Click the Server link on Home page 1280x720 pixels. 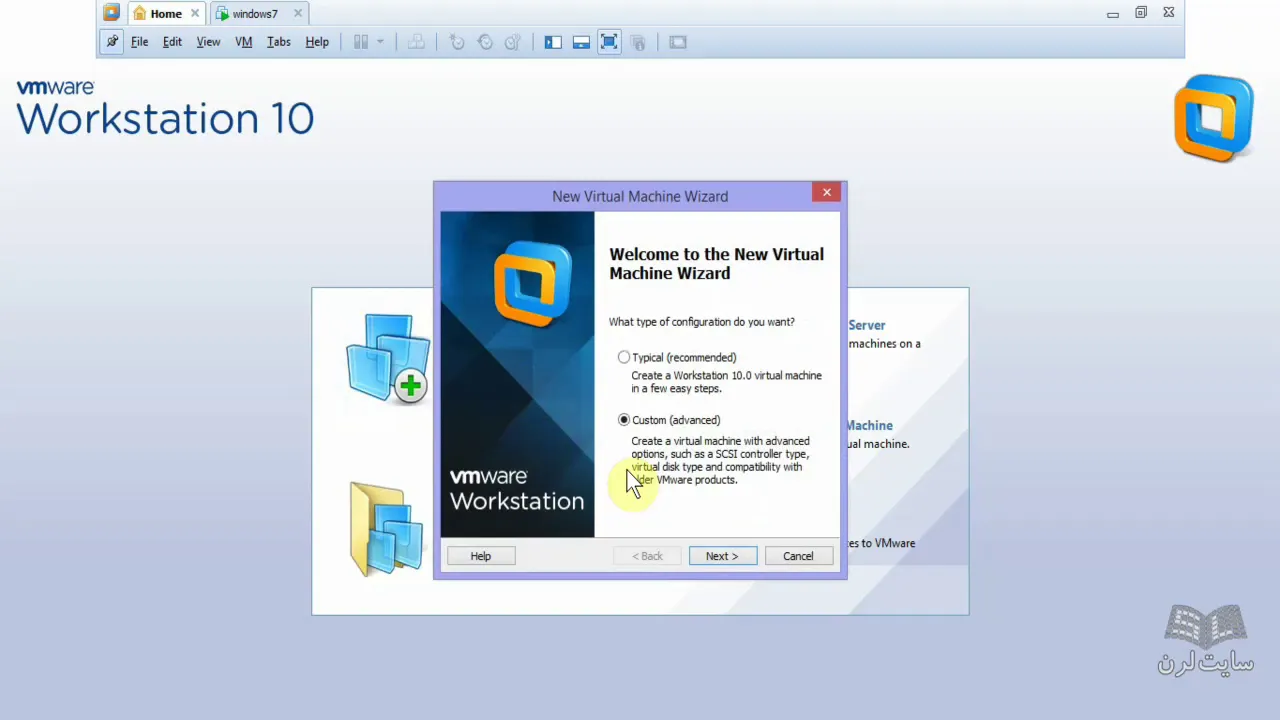pyautogui.click(x=867, y=325)
